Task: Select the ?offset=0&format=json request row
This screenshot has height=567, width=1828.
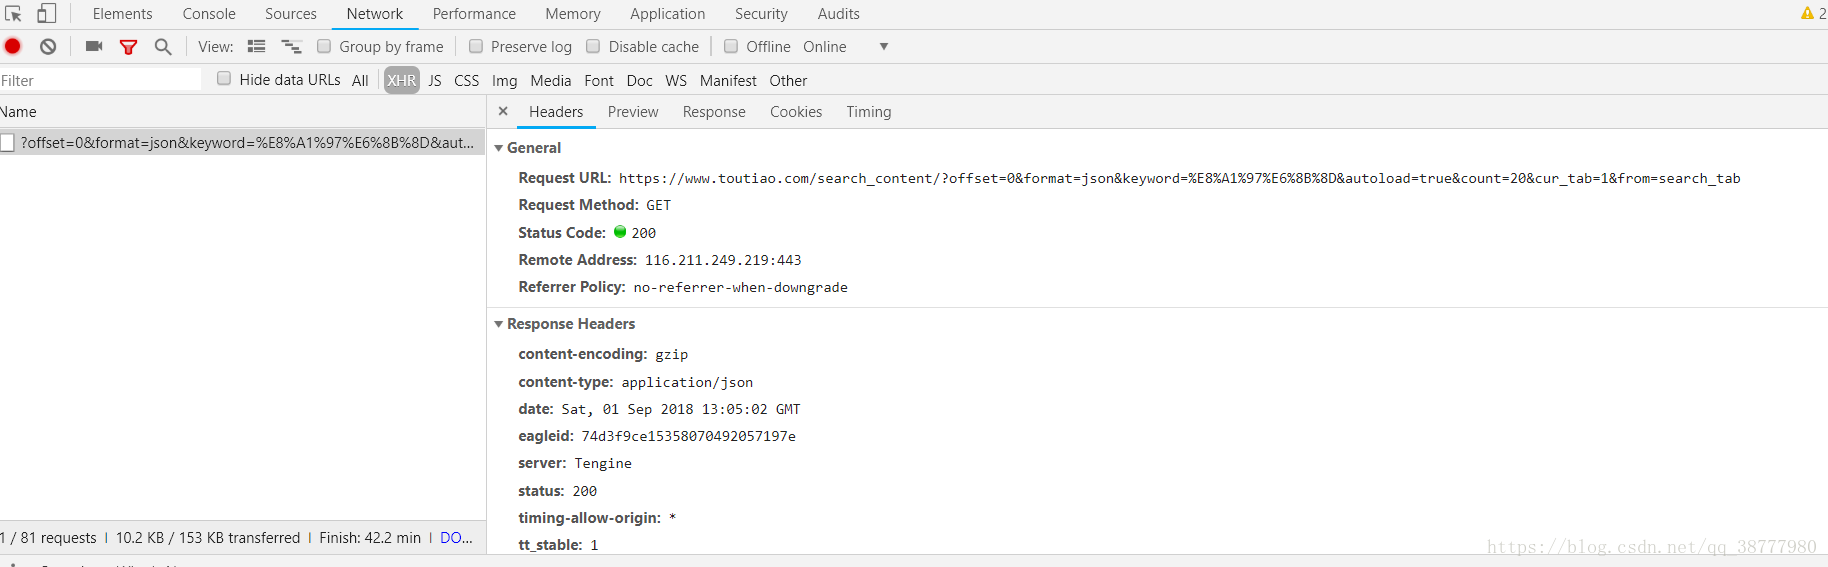Action: [243, 142]
